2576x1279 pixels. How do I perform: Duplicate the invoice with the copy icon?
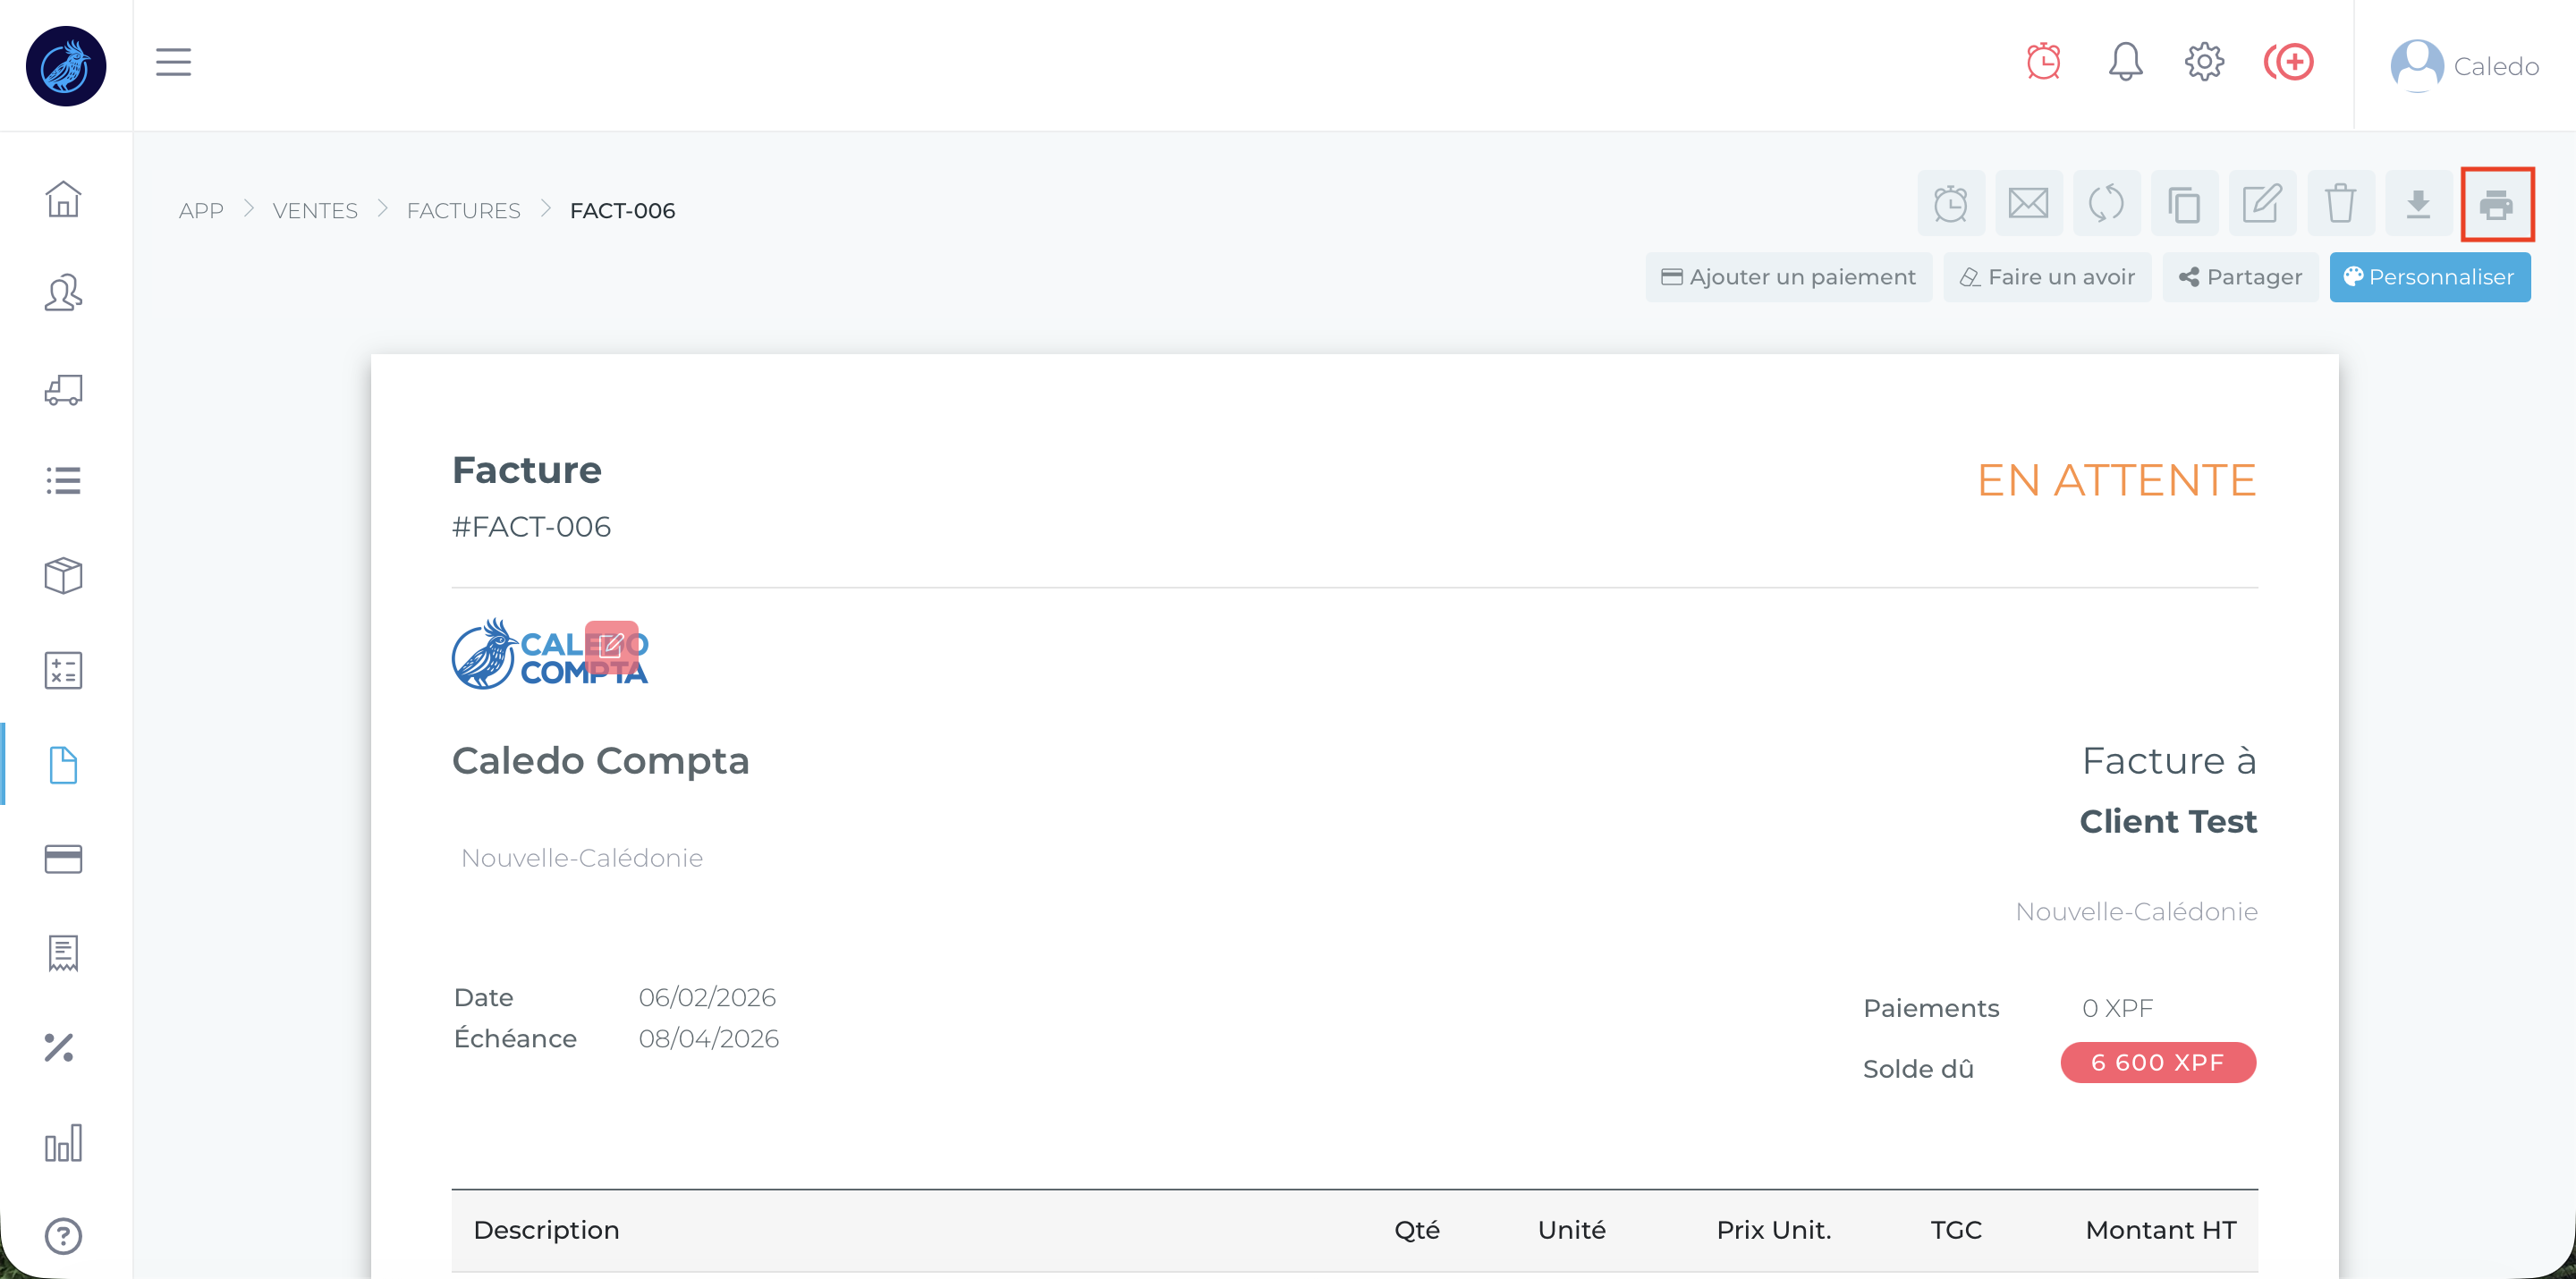[x=2184, y=205]
